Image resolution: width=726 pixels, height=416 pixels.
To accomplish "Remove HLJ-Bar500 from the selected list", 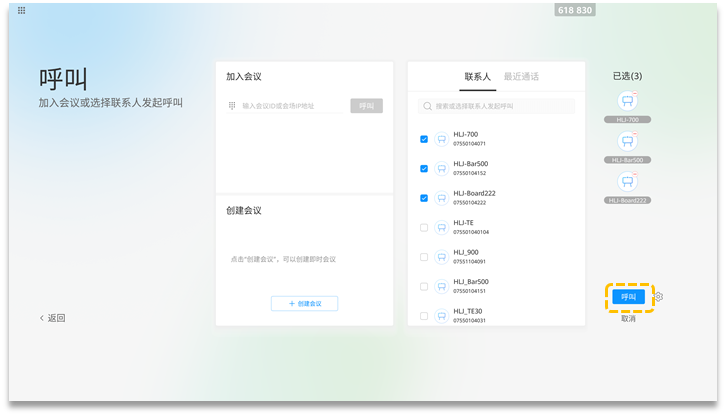I will (636, 134).
